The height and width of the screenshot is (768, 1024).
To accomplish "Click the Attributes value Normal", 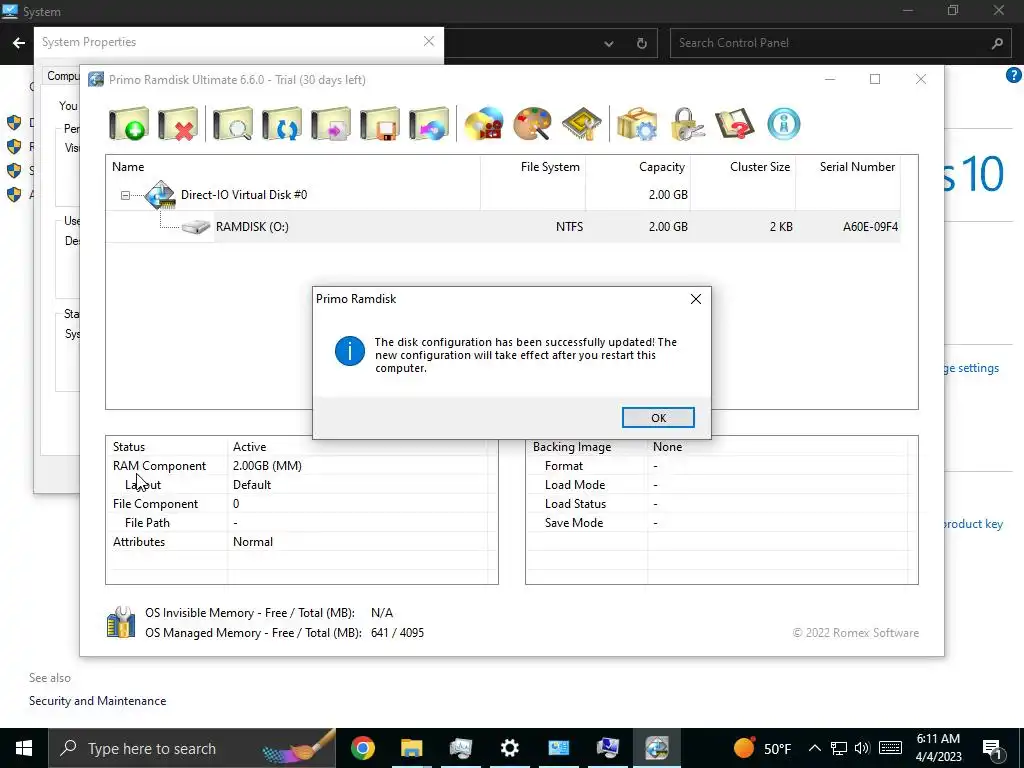I will pyautogui.click(x=253, y=541).
